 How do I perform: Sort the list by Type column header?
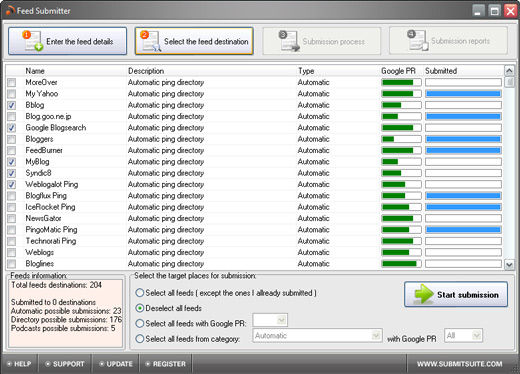click(306, 71)
